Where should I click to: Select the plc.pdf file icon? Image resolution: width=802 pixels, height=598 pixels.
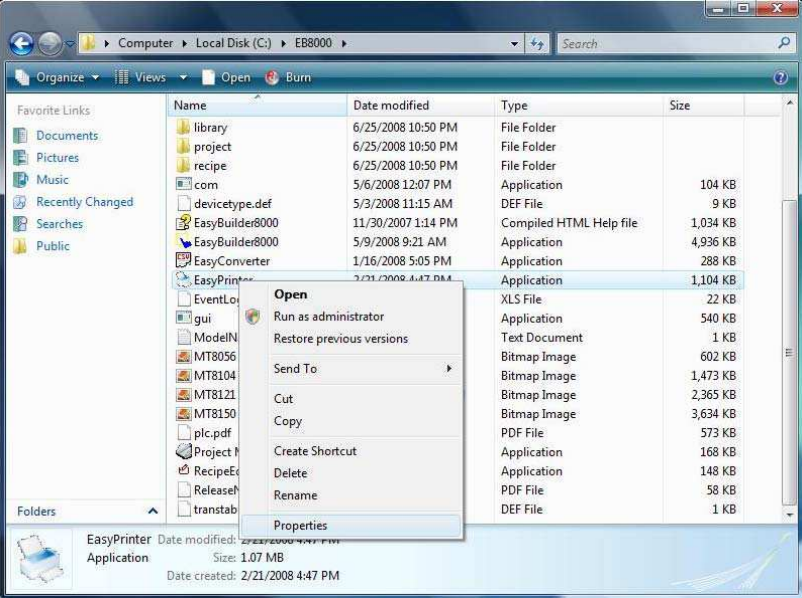click(x=183, y=432)
